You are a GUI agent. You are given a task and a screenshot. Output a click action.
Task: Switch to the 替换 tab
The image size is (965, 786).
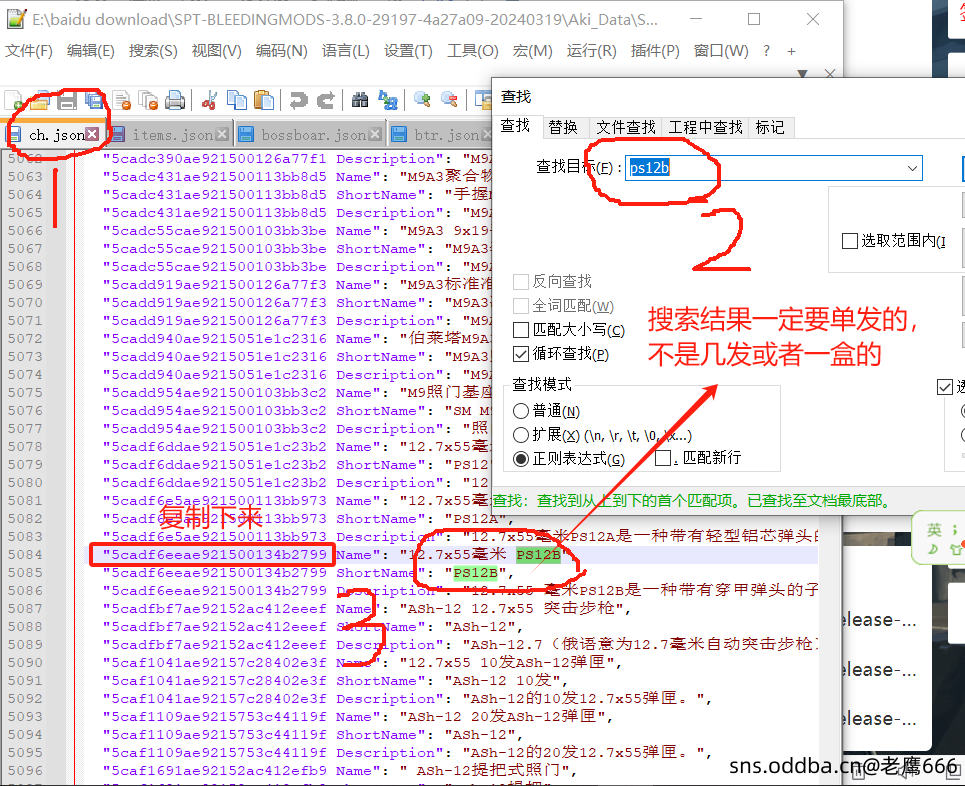coord(563,127)
